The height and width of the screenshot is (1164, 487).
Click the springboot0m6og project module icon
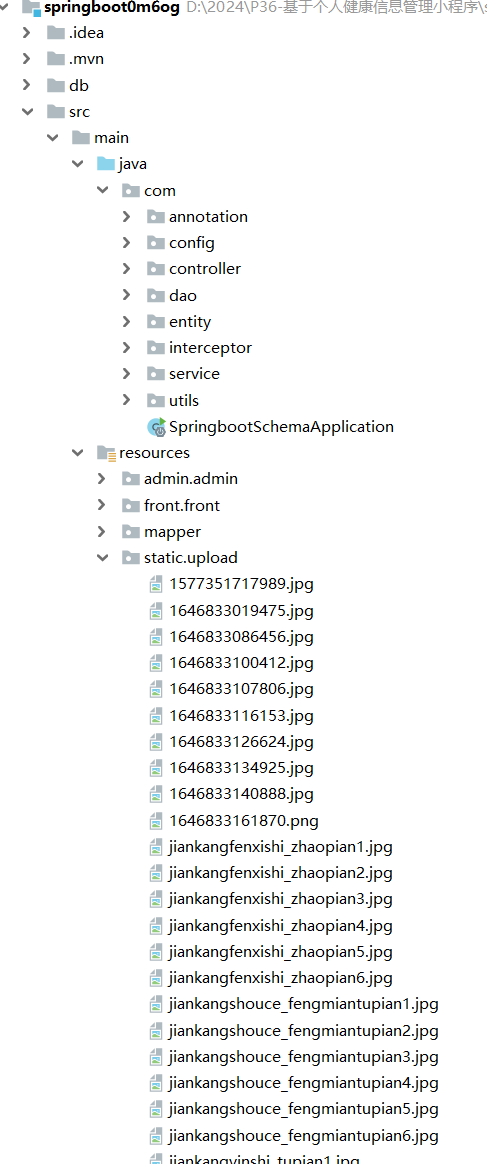[x=32, y=8]
